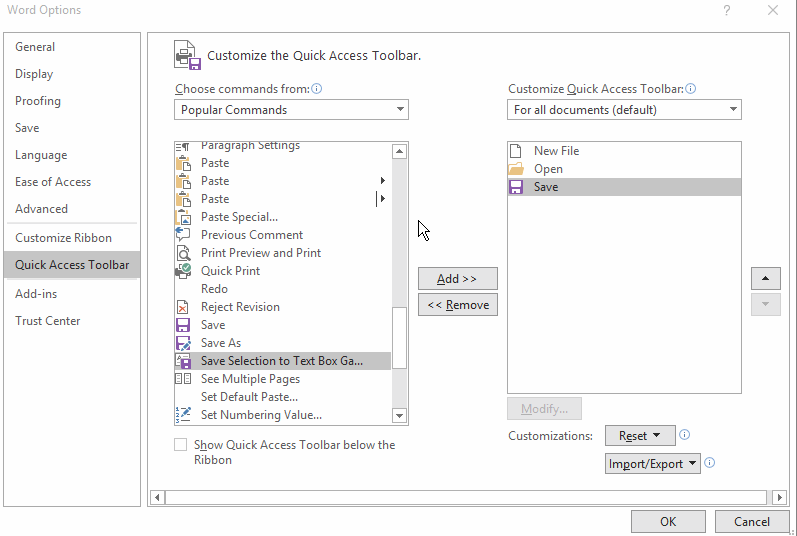This screenshot has width=797, height=536.
Task: Click the Print Preview and Print magnifier icon
Action: (183, 253)
